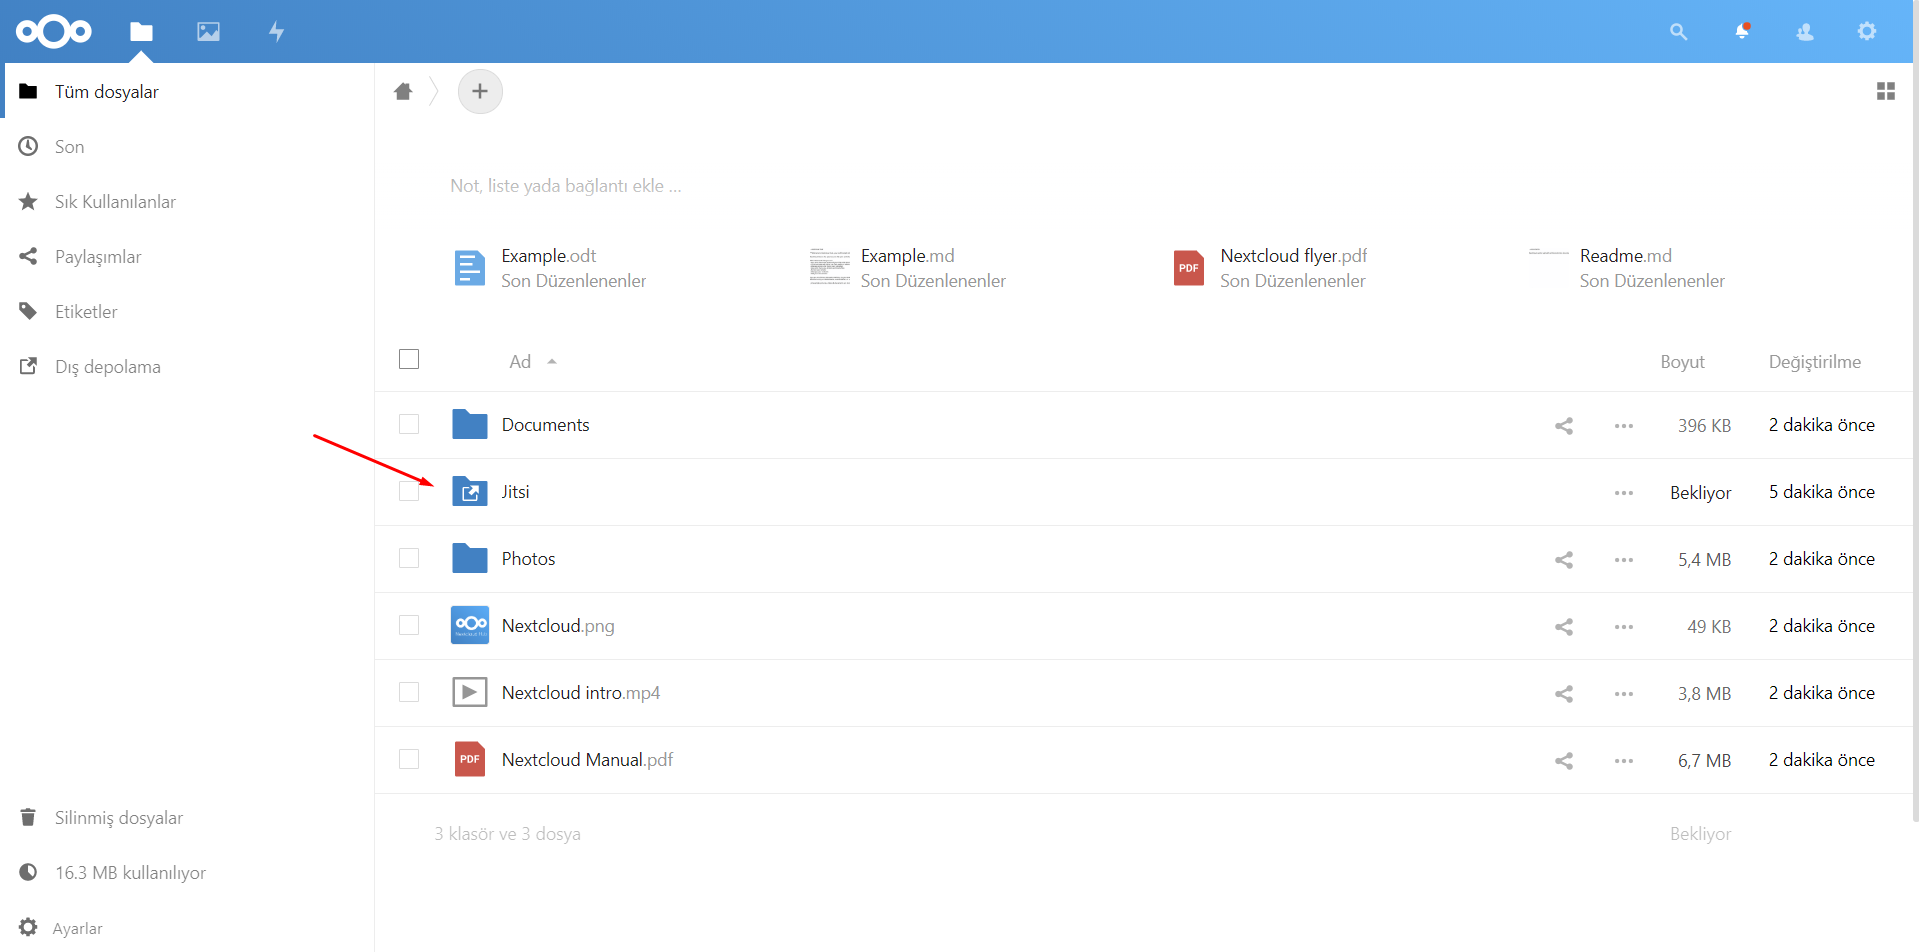
Task: Check the Nextcloud intro.mp4 checkbox
Action: tap(409, 692)
